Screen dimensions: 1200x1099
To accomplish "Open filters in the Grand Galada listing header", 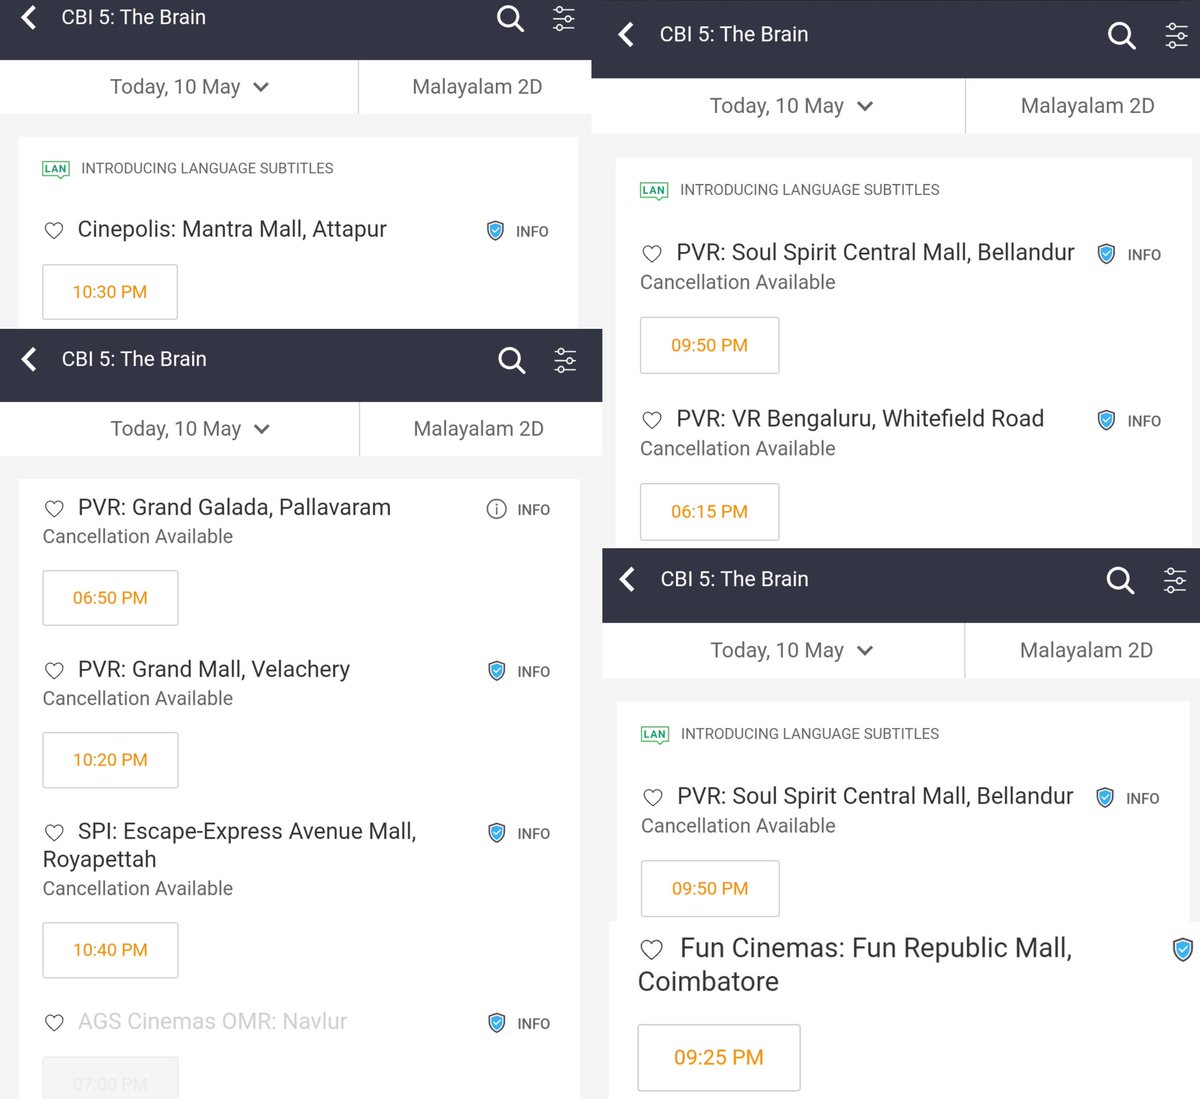I will click(x=565, y=360).
